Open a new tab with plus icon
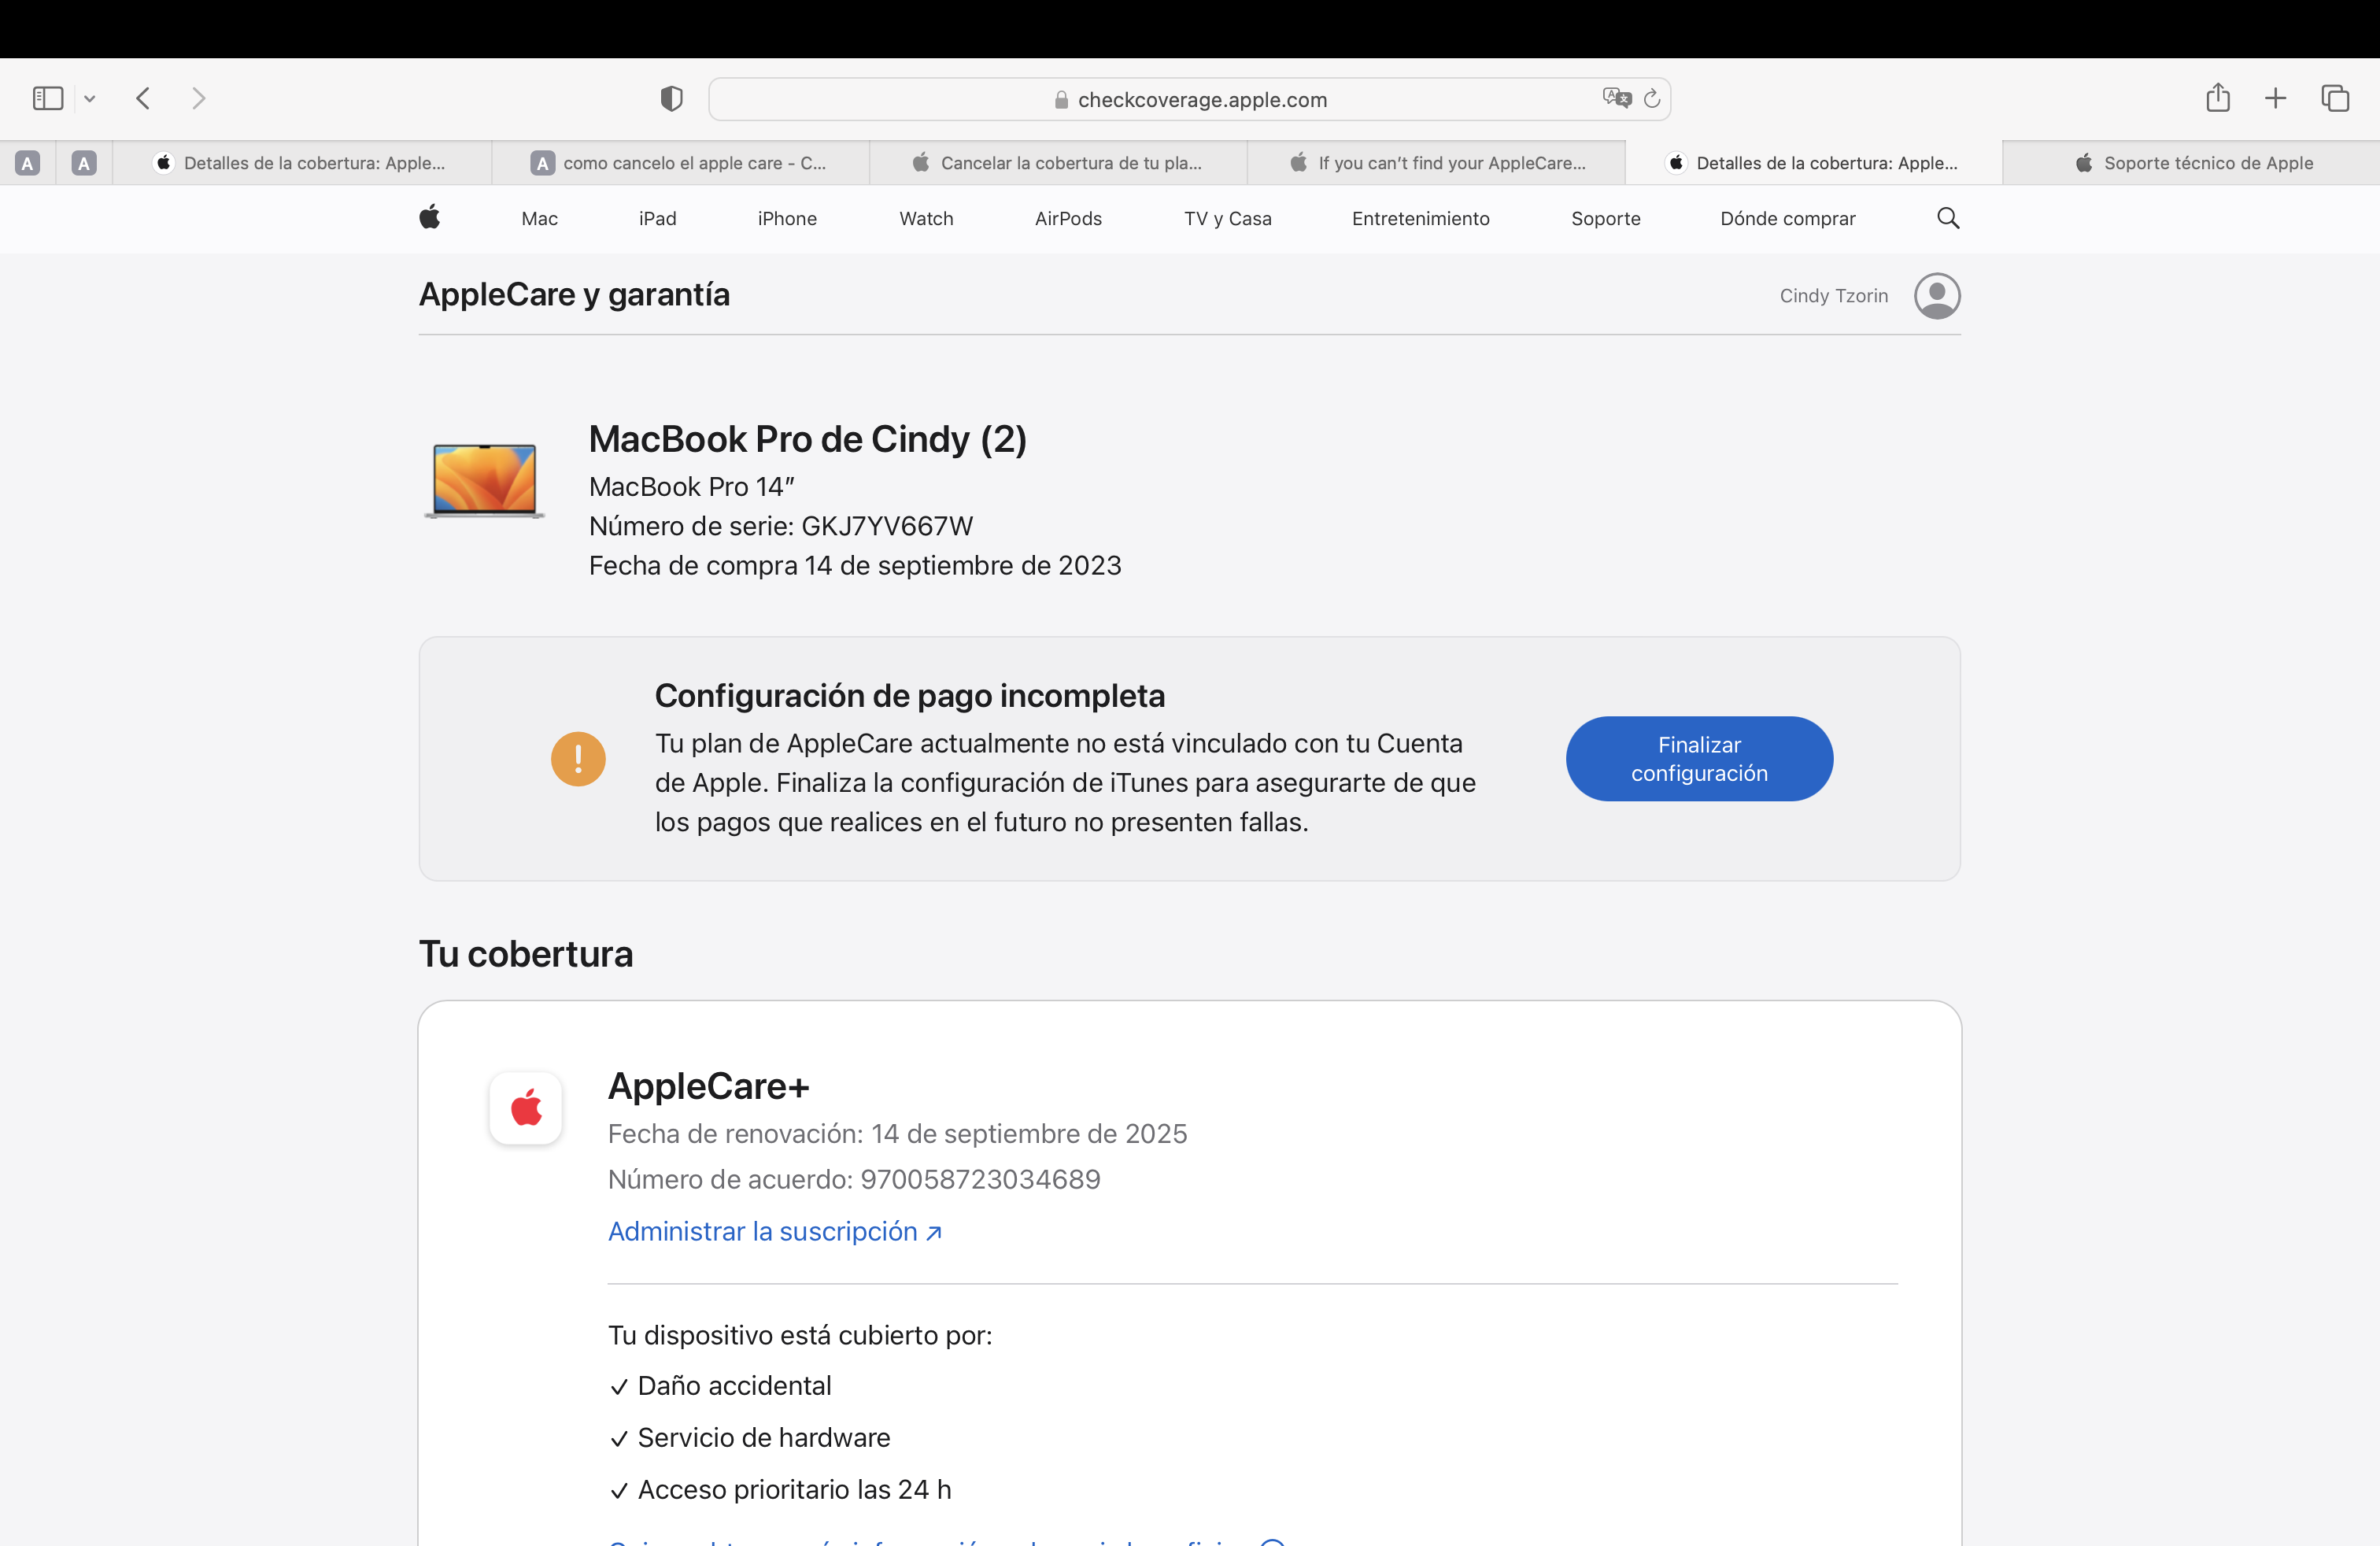The image size is (2380, 1546). (x=2275, y=98)
